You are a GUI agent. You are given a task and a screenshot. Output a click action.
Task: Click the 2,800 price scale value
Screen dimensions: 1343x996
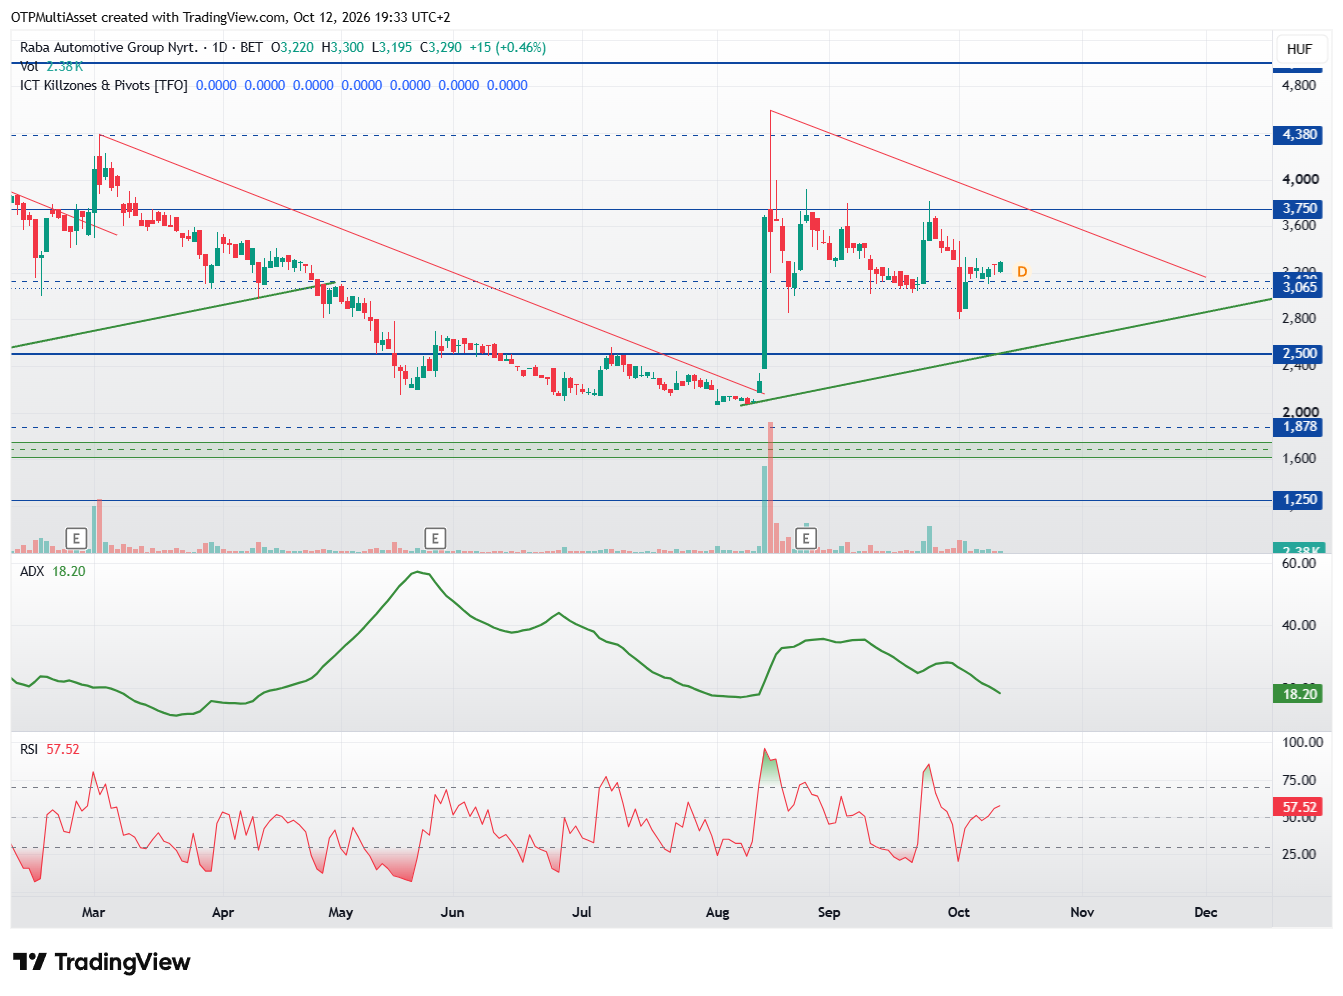[1299, 319]
